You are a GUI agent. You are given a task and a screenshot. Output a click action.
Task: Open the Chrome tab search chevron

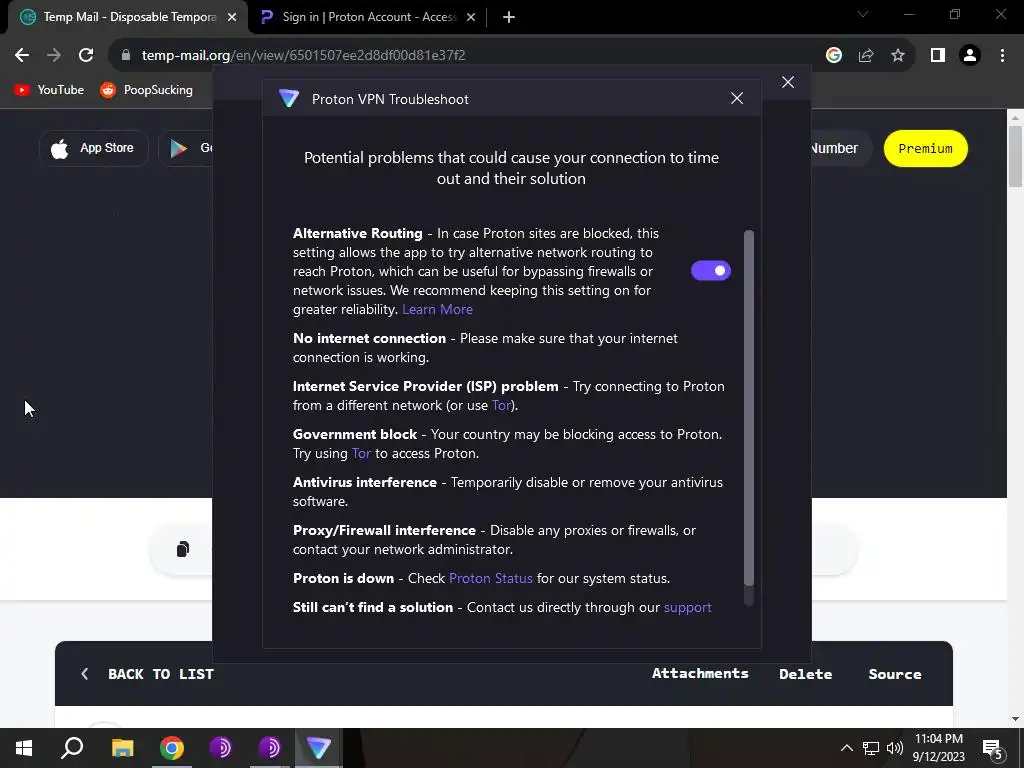point(863,14)
